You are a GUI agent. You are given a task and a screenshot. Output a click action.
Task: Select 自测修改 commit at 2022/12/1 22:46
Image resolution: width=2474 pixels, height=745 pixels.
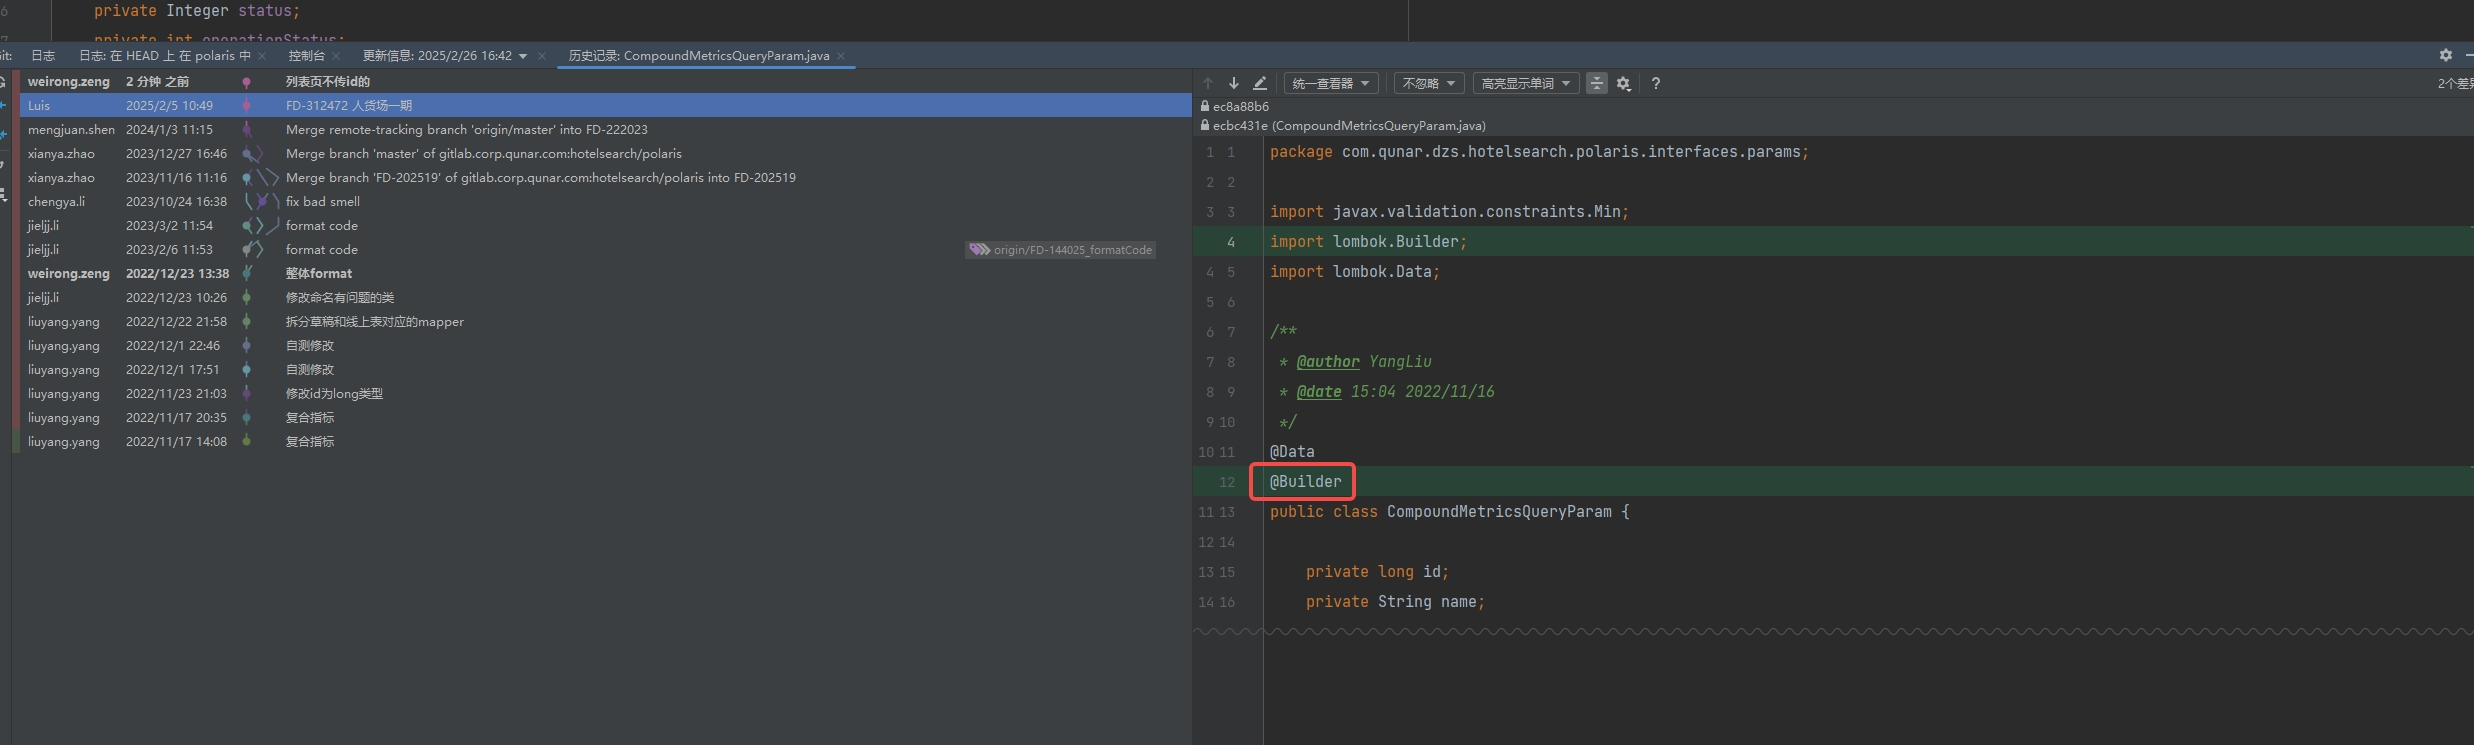point(606,346)
